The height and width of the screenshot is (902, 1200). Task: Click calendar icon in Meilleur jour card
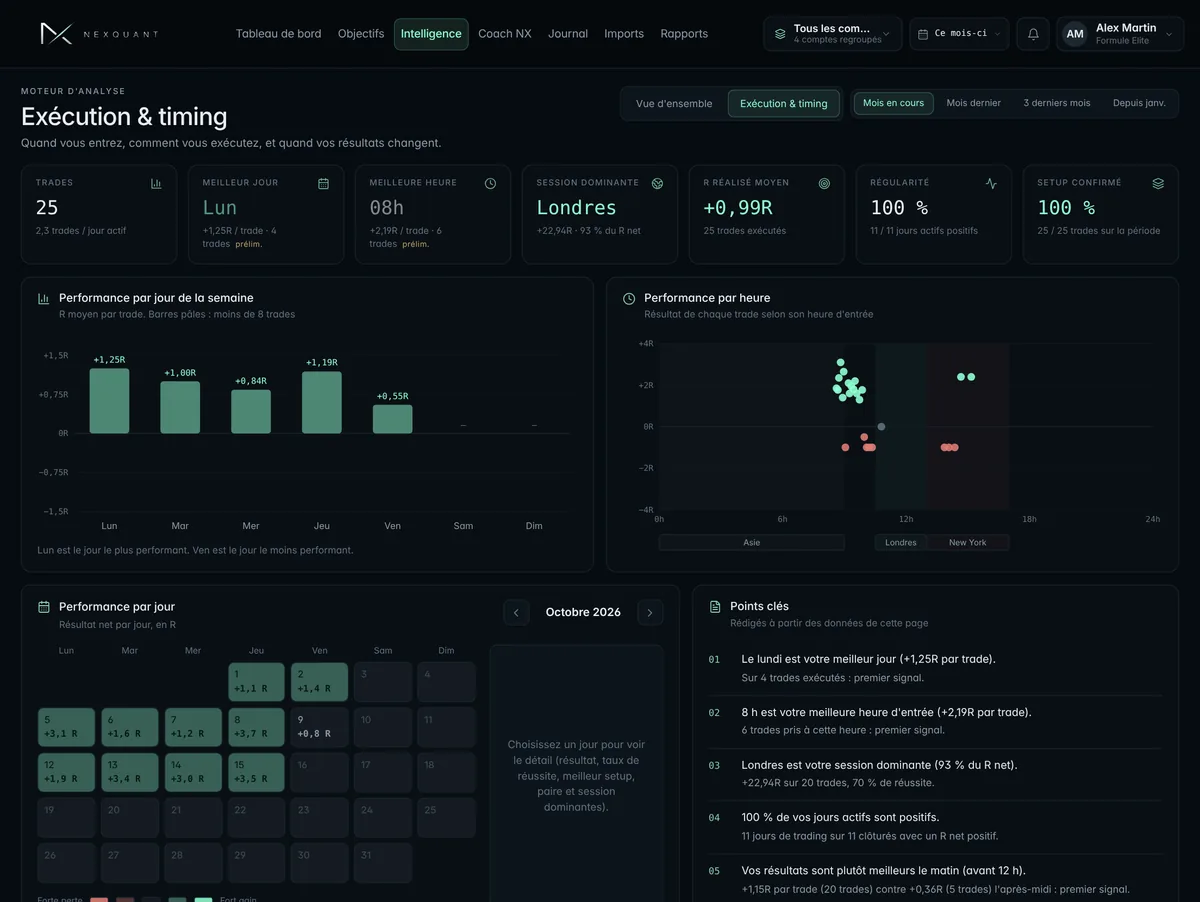coord(323,183)
